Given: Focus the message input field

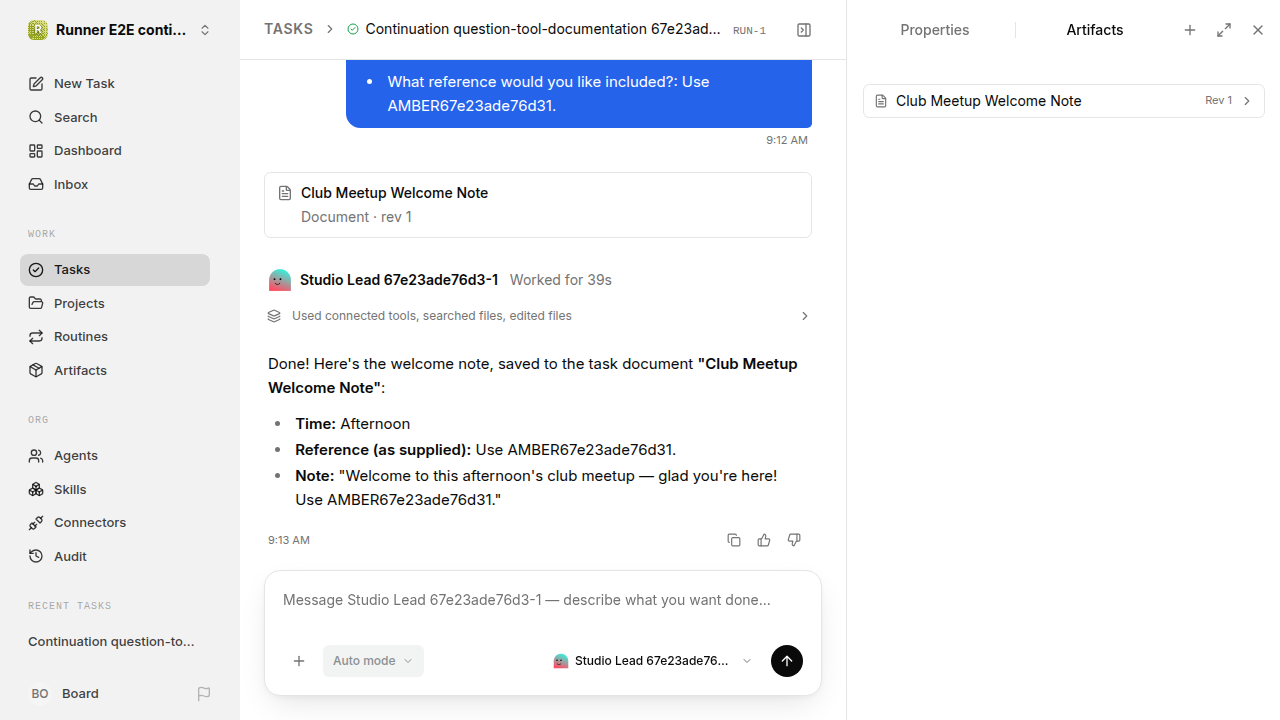Looking at the screenshot, I should pos(543,600).
